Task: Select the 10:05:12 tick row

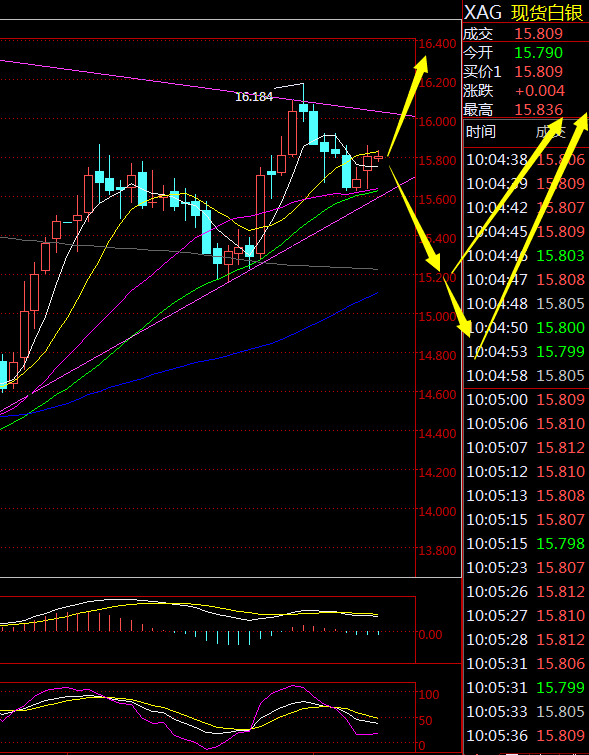Action: (x=525, y=471)
